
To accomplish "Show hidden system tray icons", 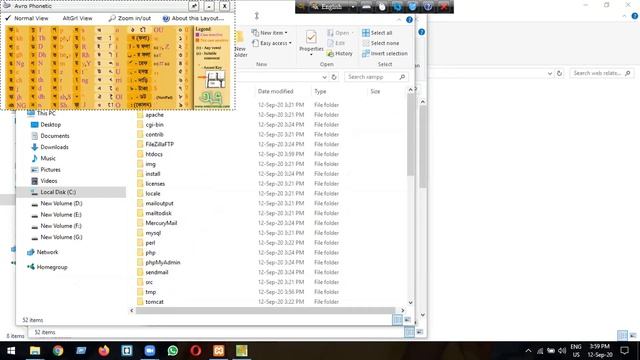I will point(528,351).
